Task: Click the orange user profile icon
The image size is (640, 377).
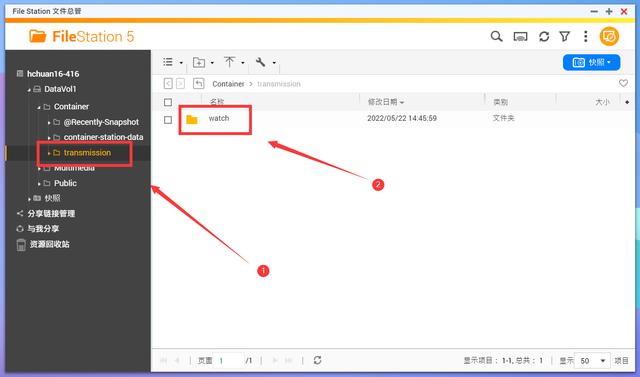Action: pos(609,36)
